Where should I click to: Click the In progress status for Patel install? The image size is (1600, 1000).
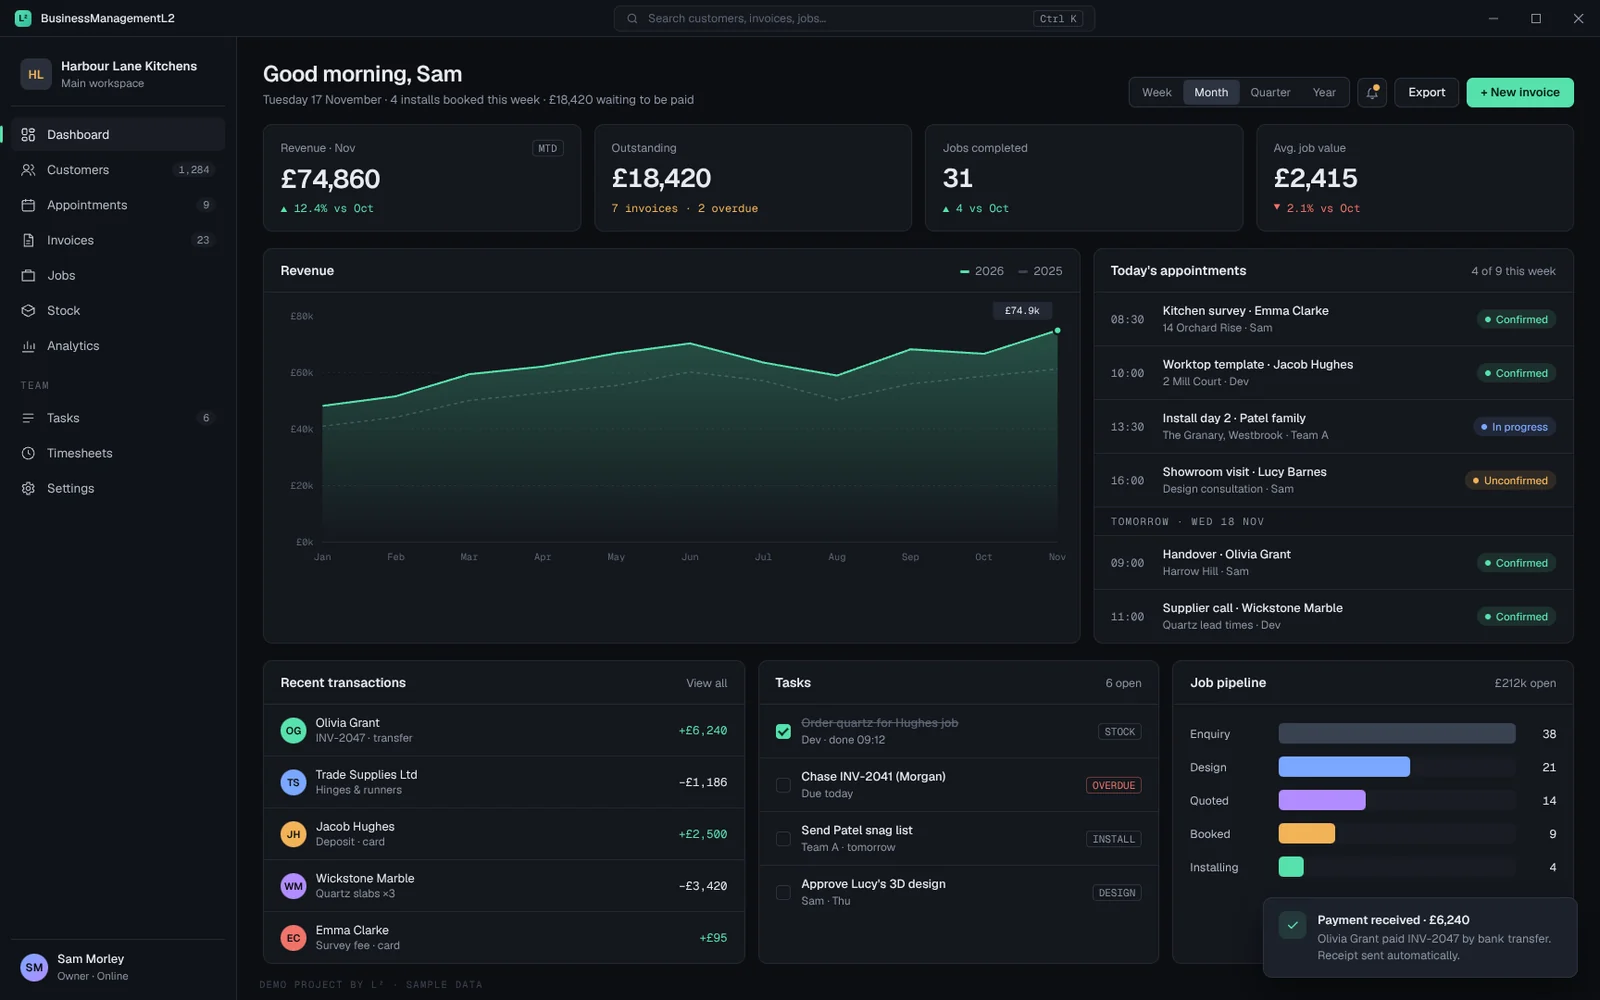1514,427
